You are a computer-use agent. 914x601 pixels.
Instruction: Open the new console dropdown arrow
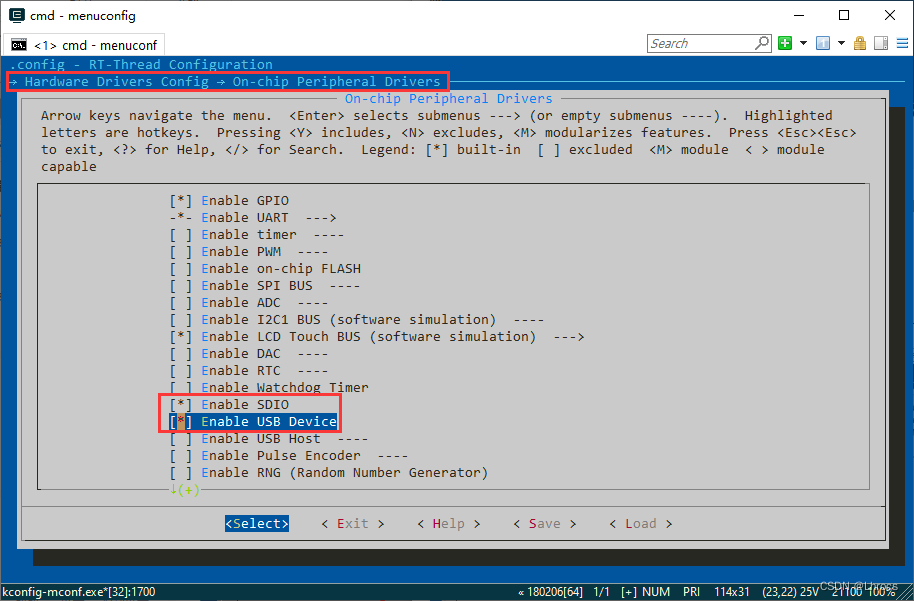[803, 43]
